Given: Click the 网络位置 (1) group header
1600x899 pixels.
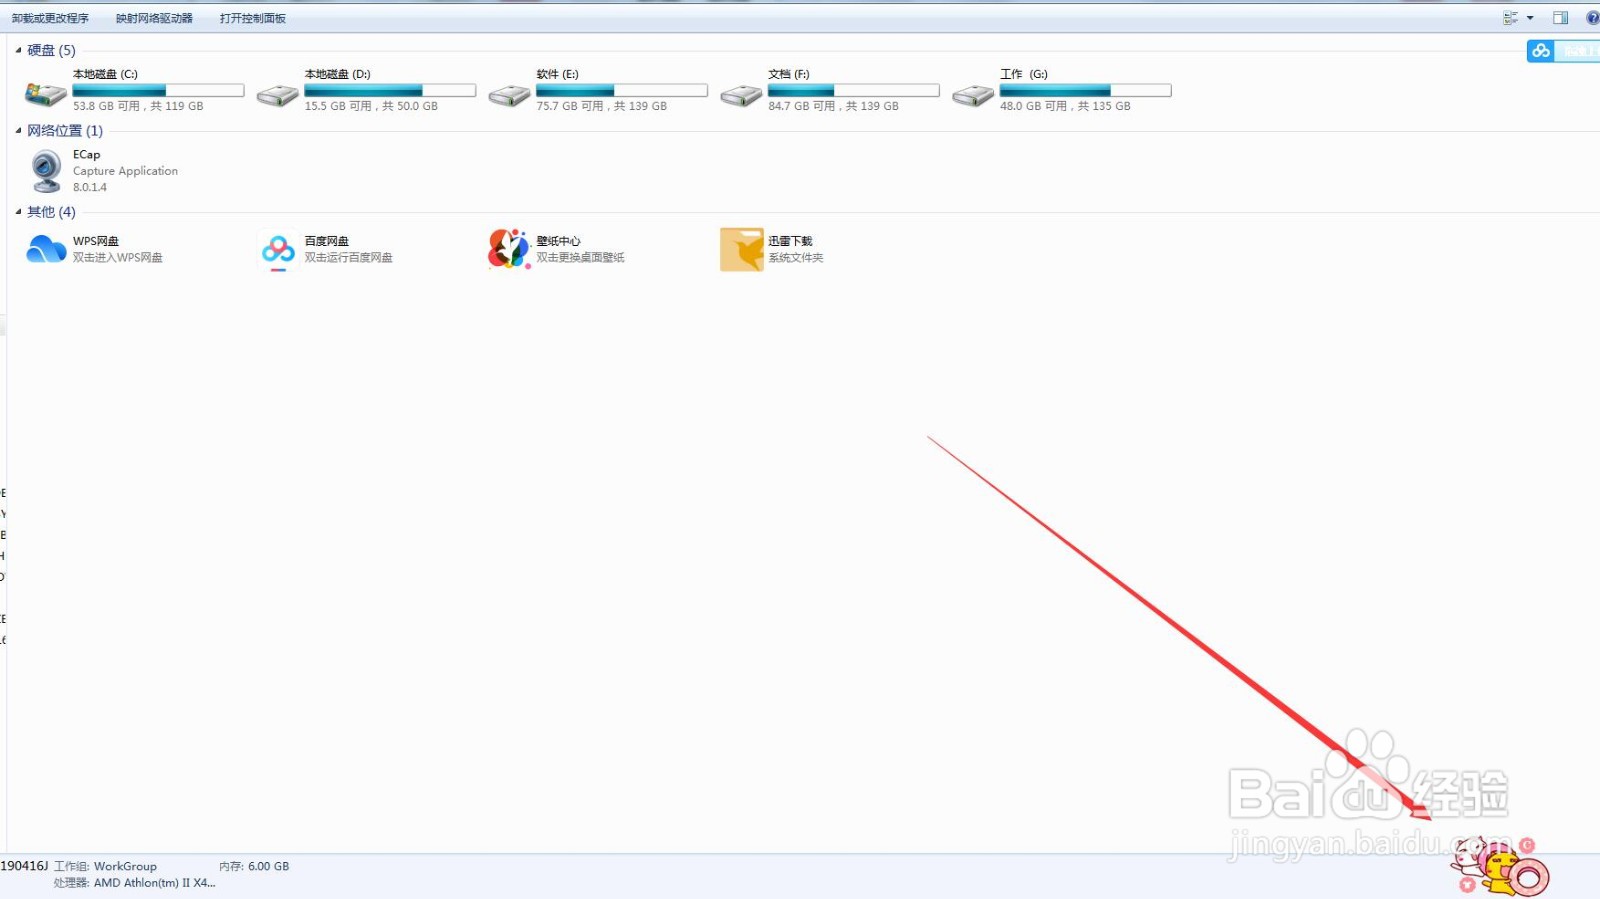Looking at the screenshot, I should (x=65, y=131).
